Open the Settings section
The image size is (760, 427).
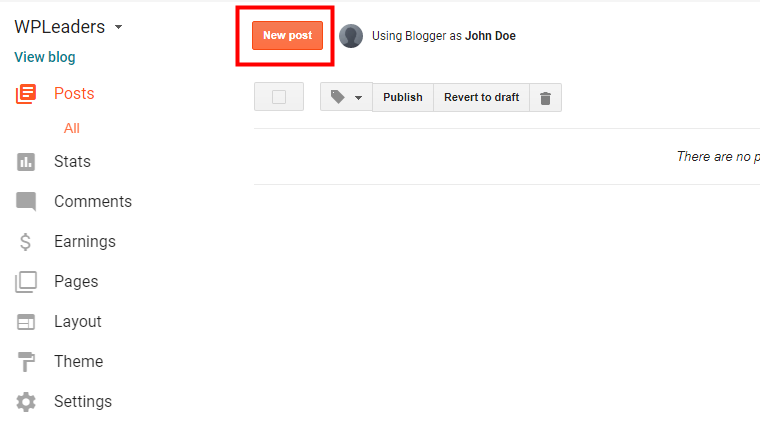83,401
